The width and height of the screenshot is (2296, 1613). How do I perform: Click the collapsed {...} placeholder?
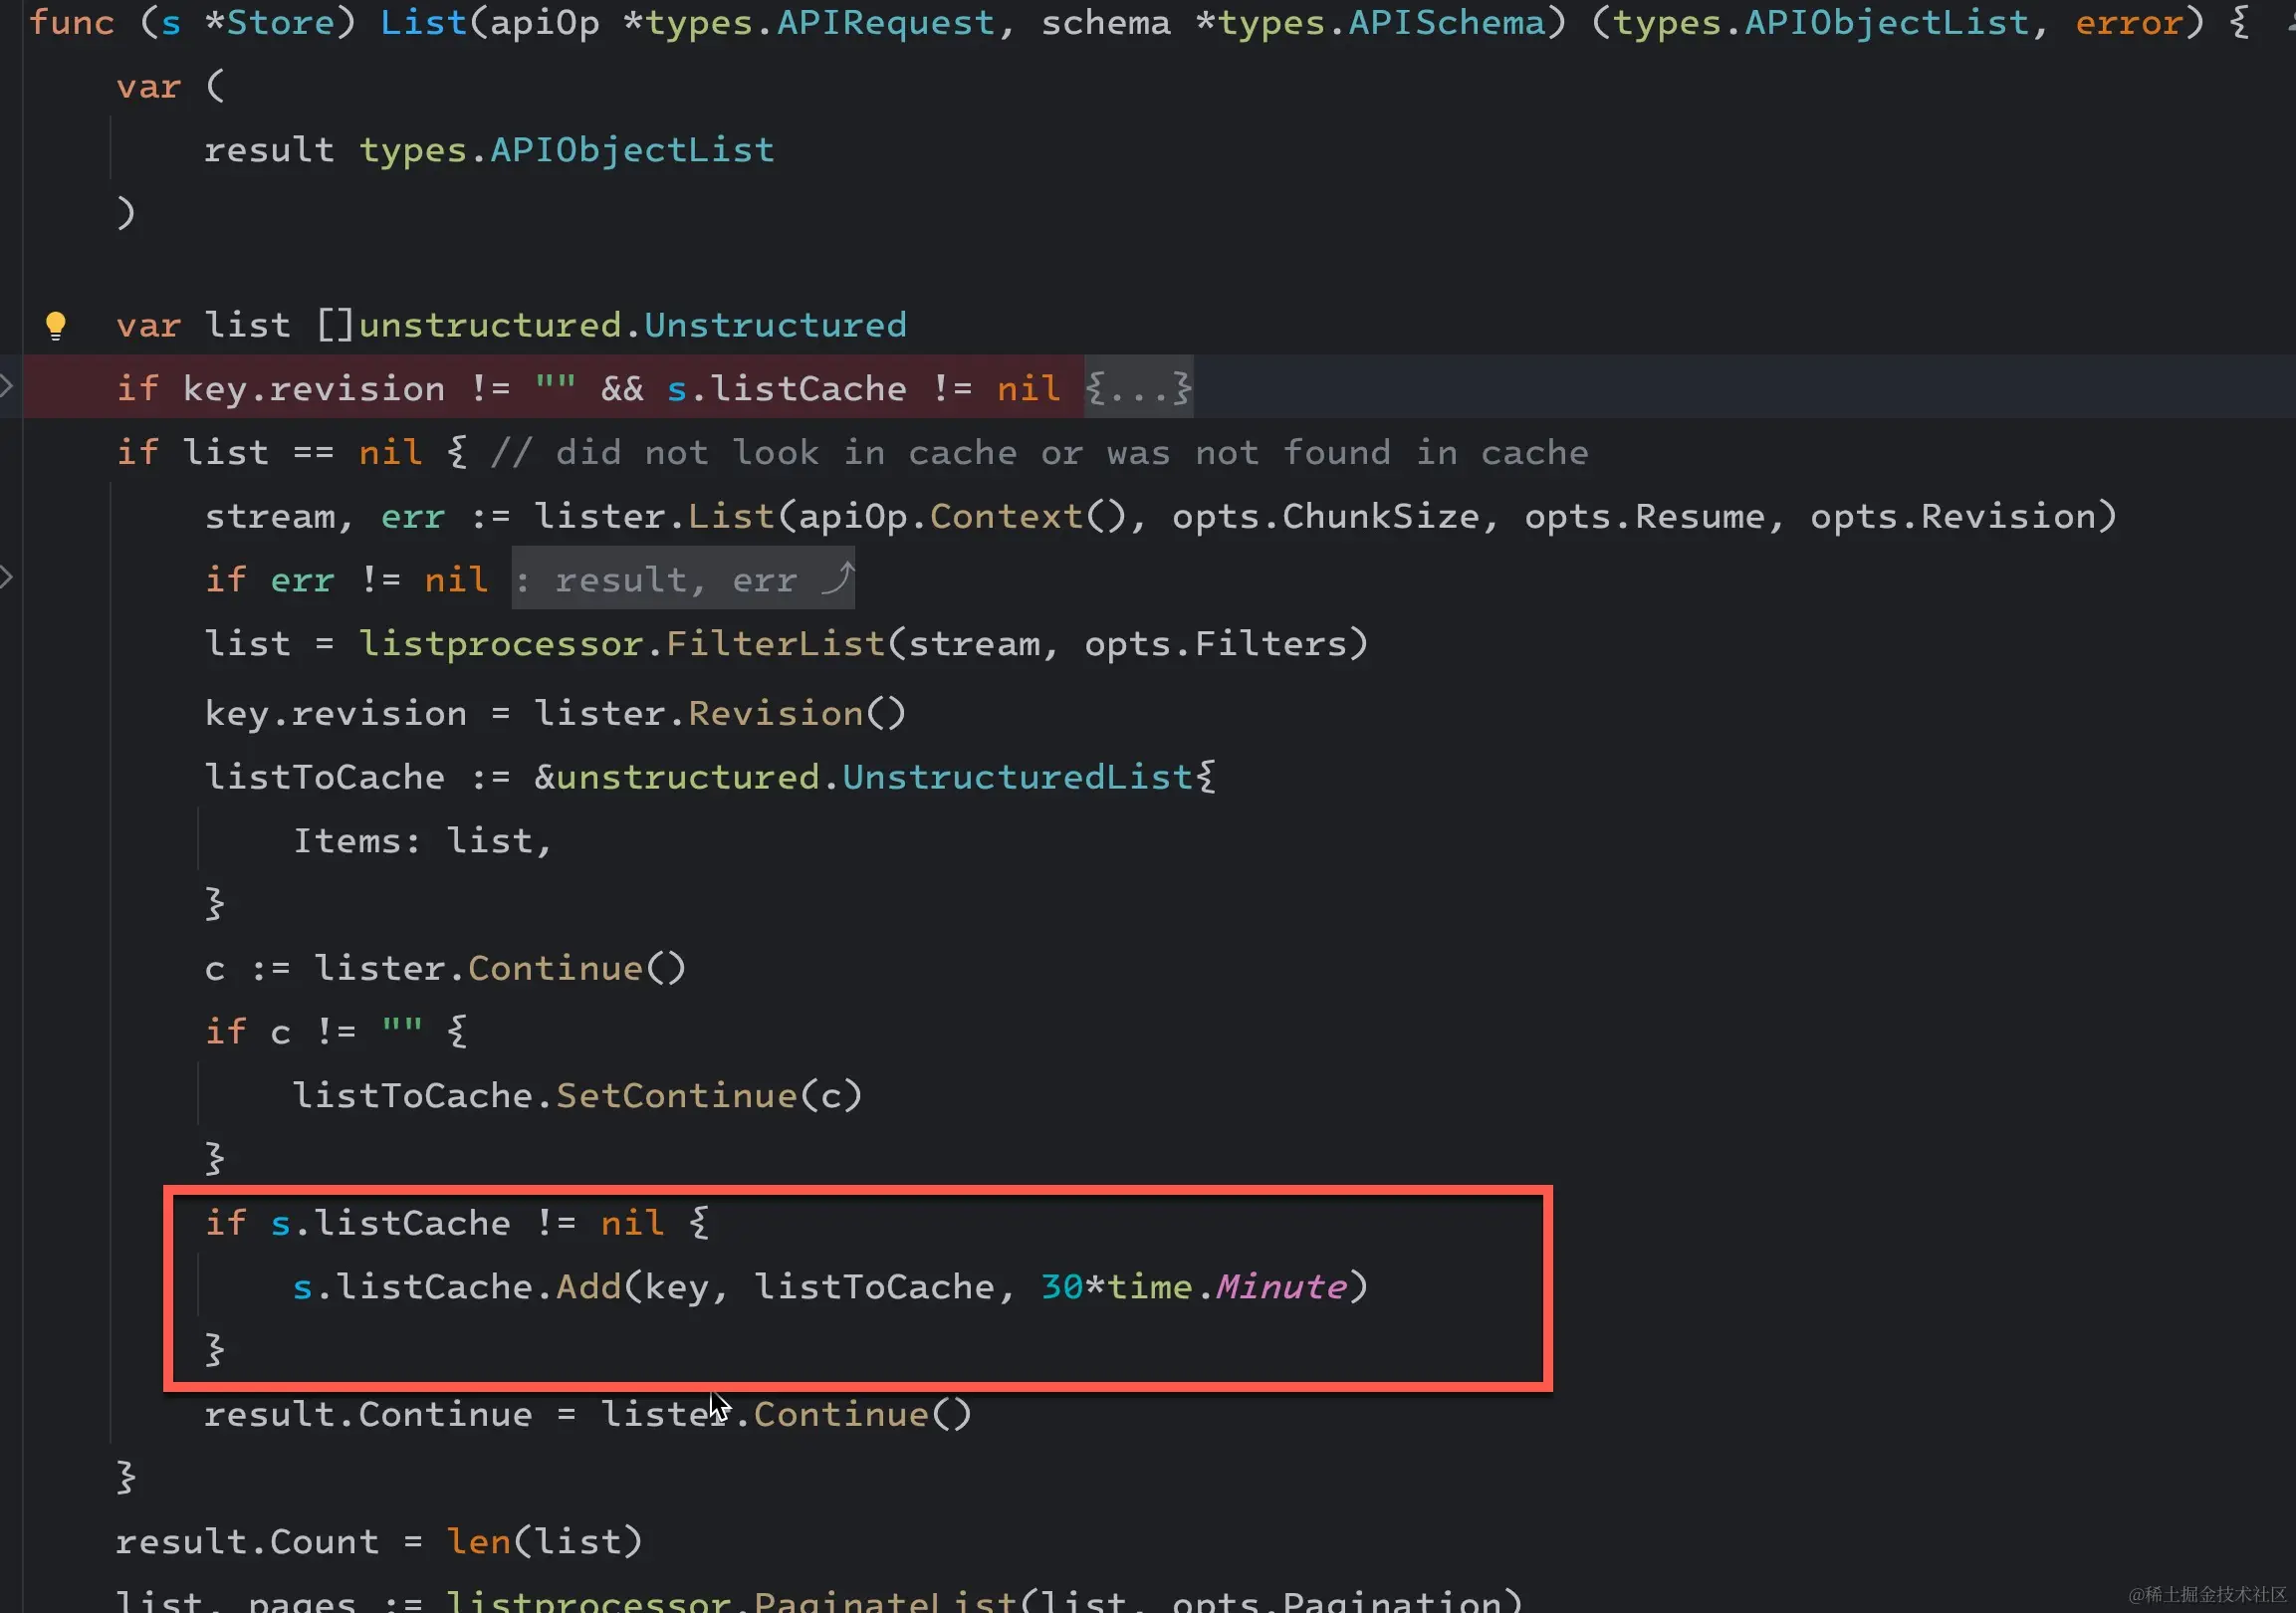[1139, 388]
